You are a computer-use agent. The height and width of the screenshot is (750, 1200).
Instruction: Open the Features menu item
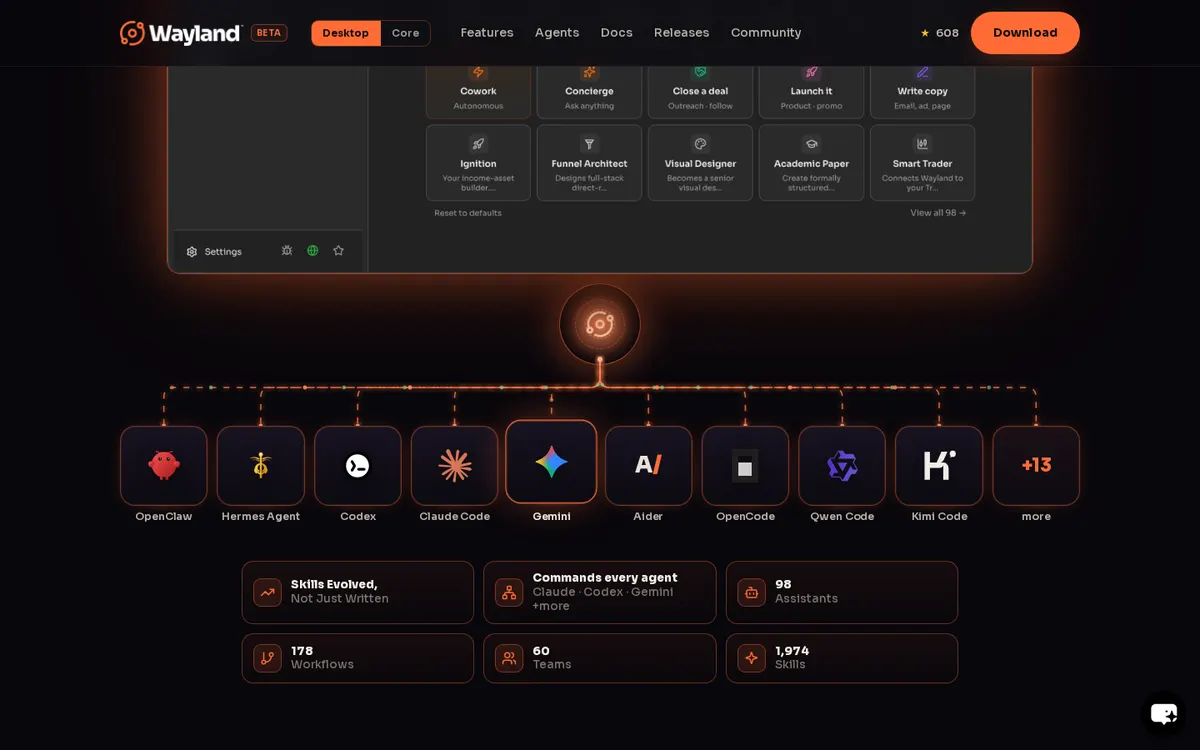[487, 33]
